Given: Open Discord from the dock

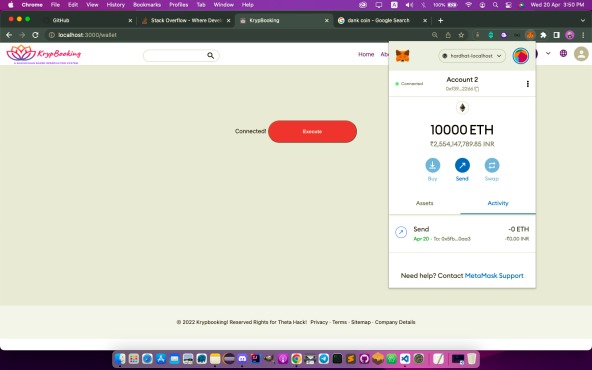Looking at the screenshot, I should pyautogui.click(x=242, y=358).
